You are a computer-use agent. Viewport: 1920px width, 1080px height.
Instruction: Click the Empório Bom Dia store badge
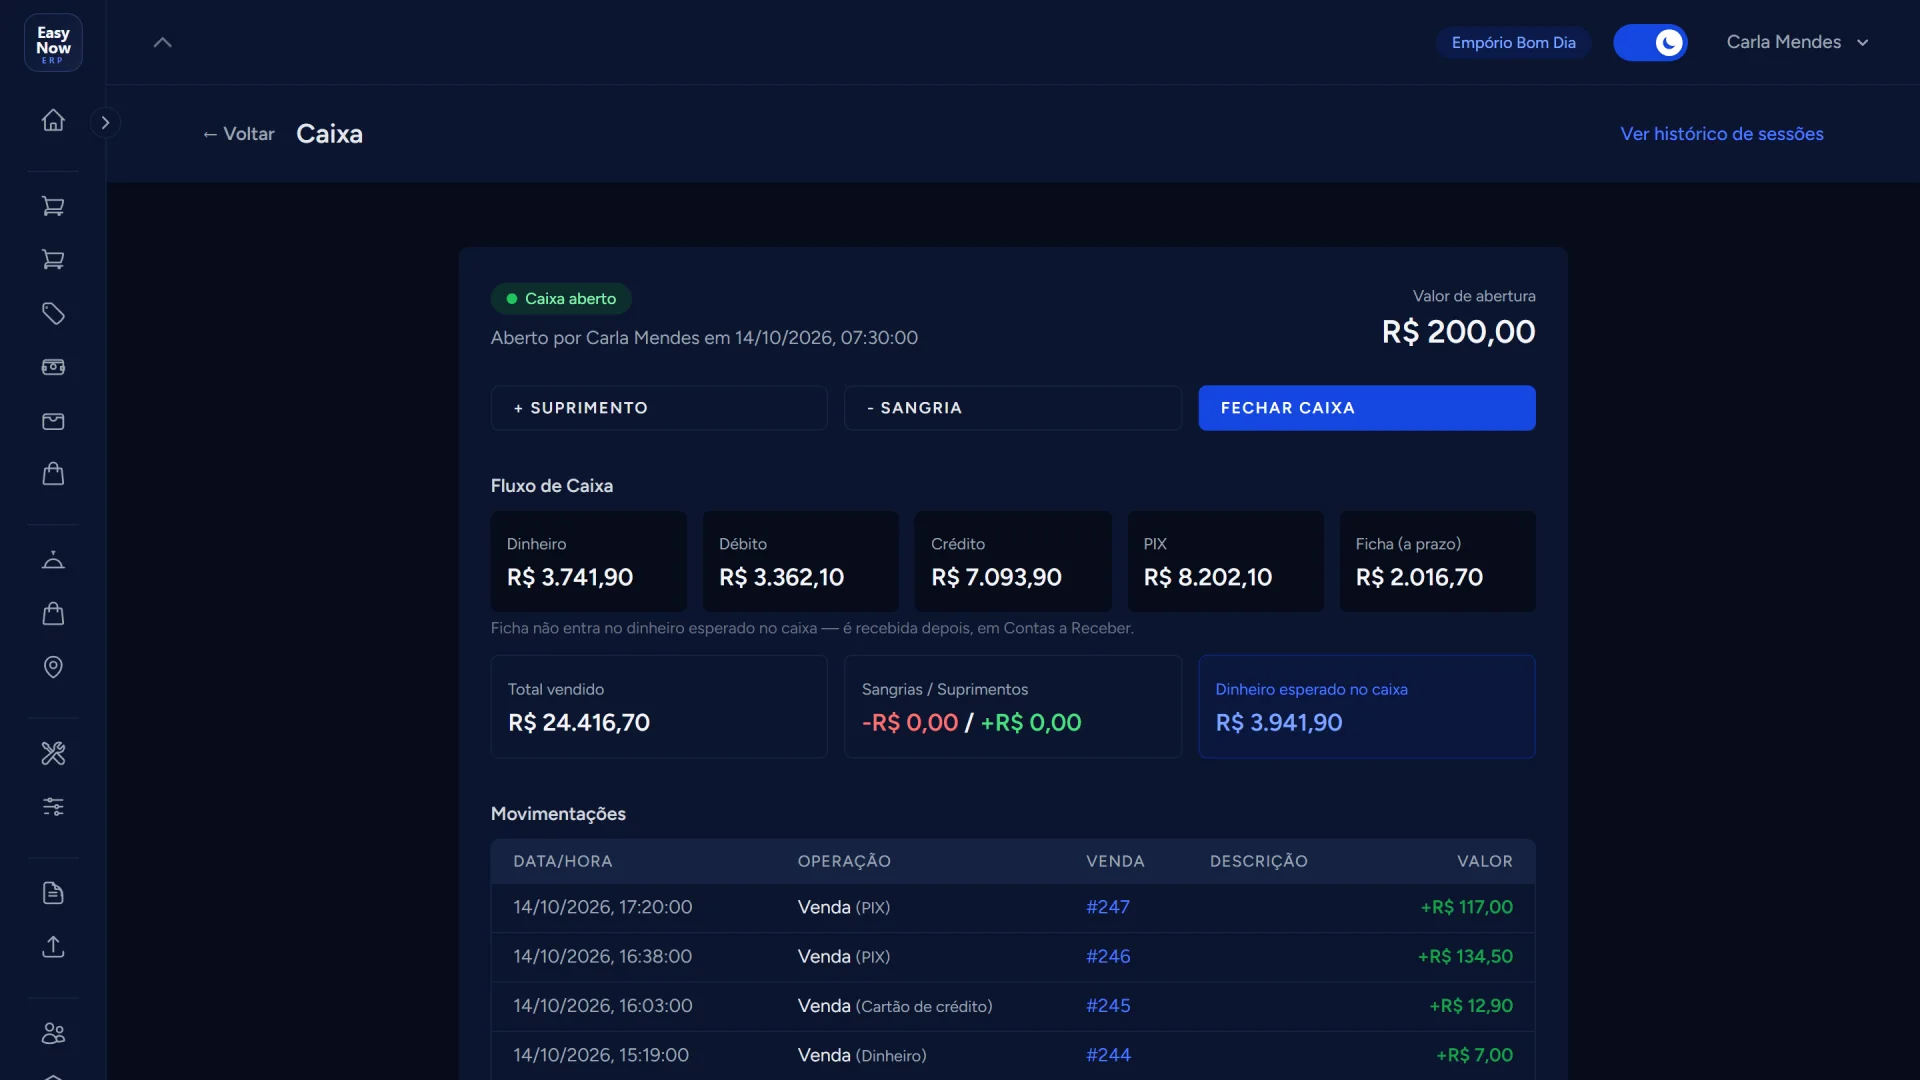1513,42
